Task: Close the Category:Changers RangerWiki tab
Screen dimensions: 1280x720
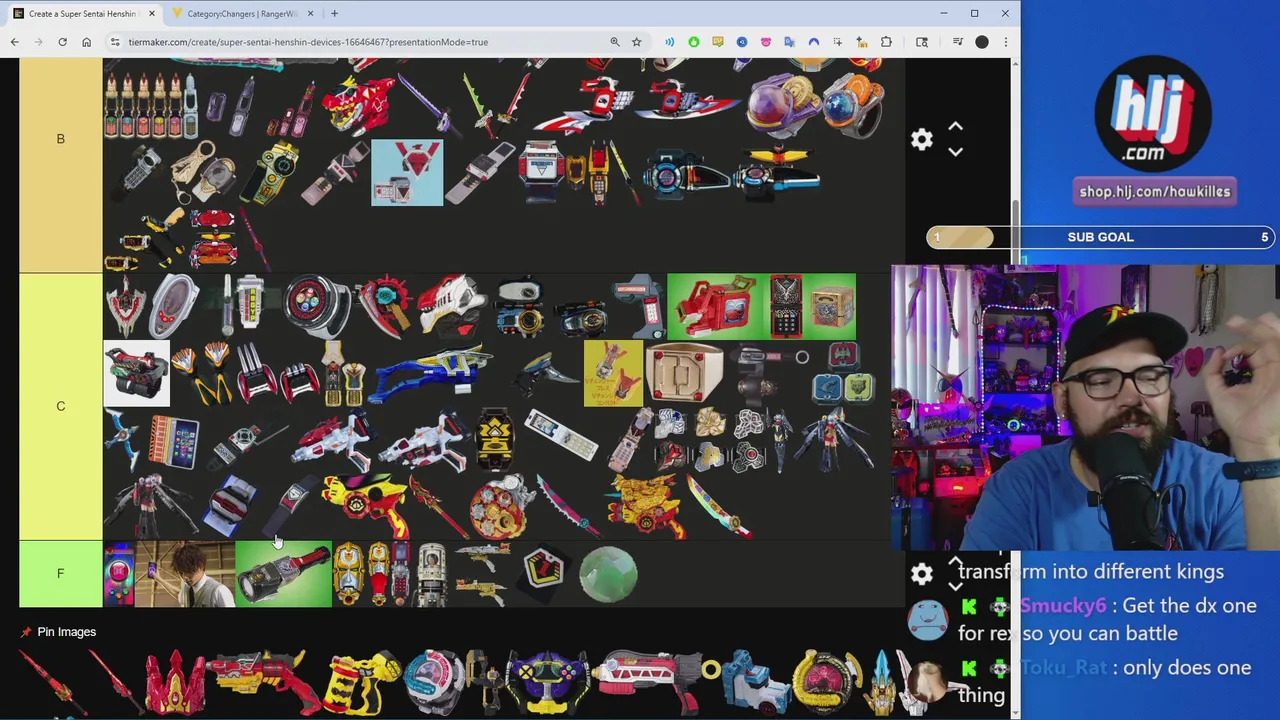Action: (x=310, y=13)
